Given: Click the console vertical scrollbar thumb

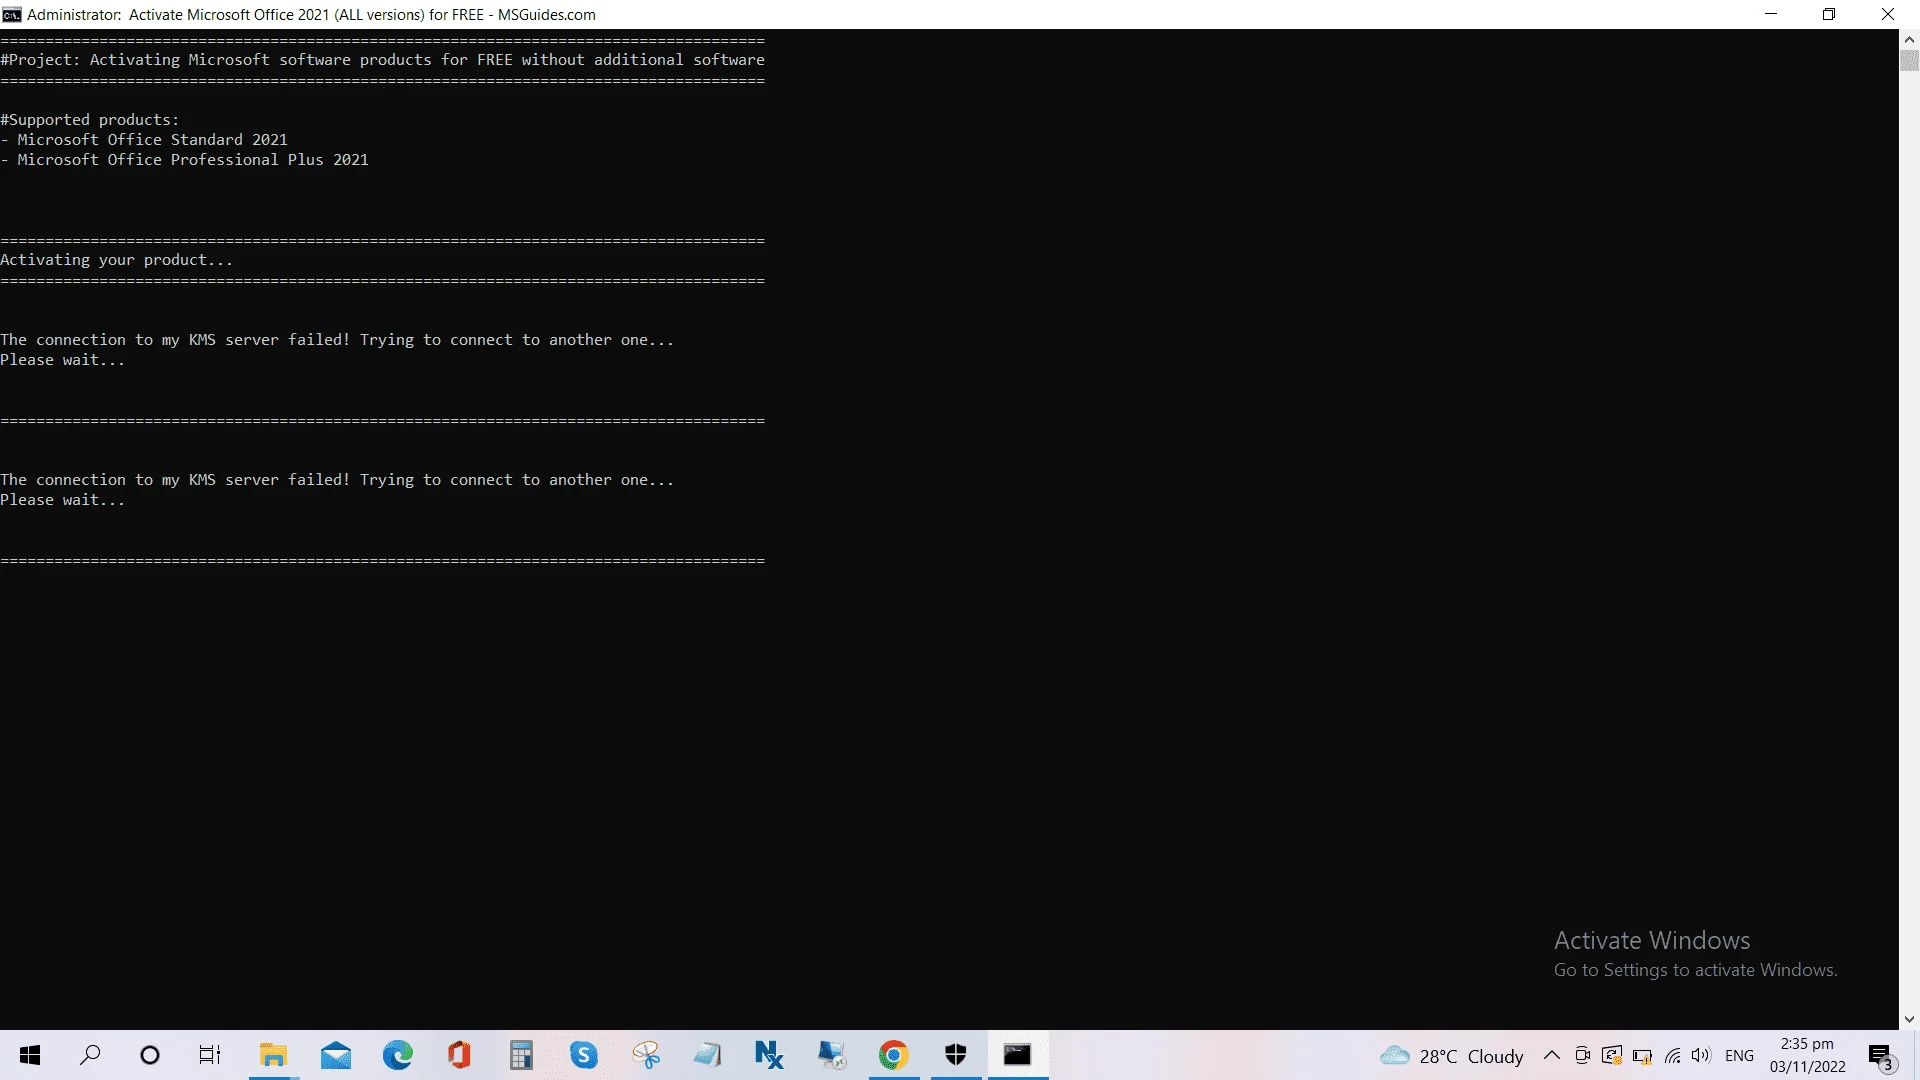Looking at the screenshot, I should coord(1909,60).
